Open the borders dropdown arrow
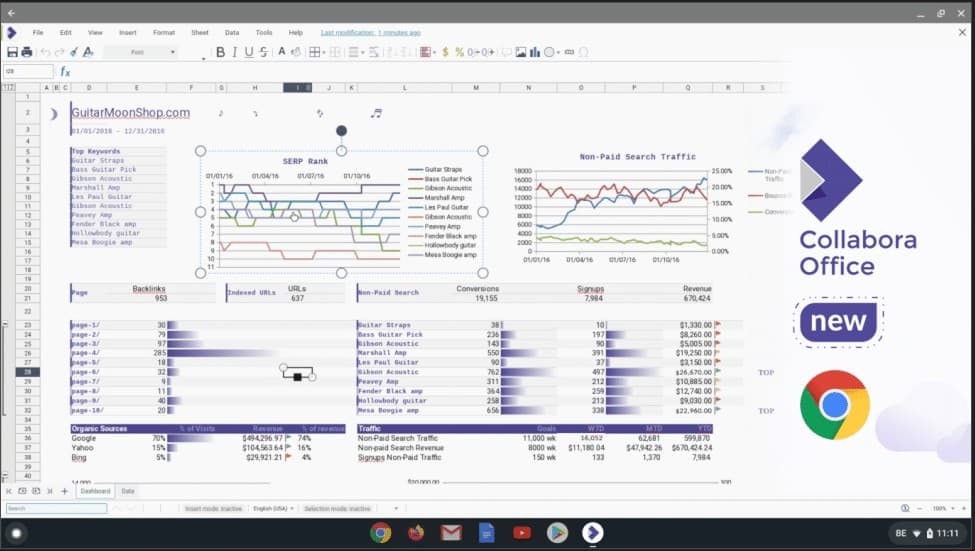The image size is (975, 551). (325, 53)
